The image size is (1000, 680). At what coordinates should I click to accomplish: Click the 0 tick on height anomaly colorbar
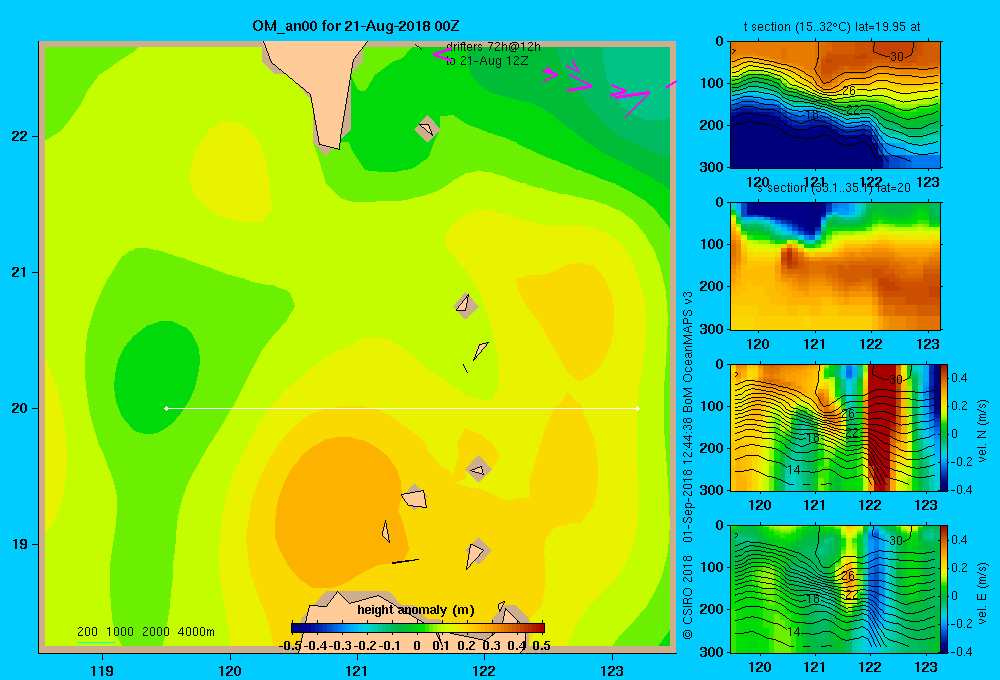click(416, 646)
